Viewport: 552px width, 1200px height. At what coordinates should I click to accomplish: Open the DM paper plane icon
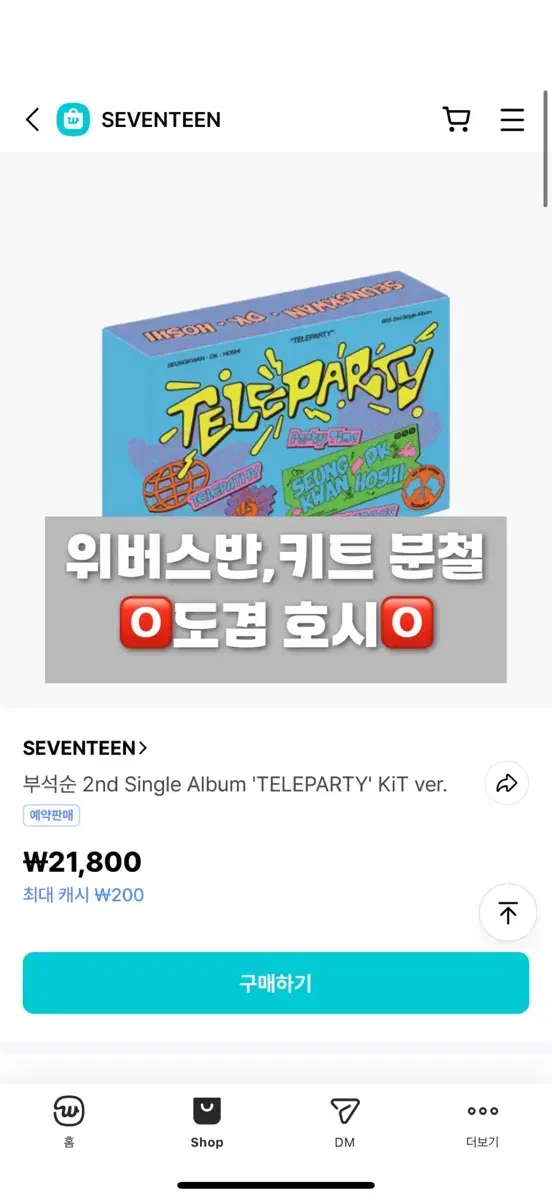(x=345, y=1111)
